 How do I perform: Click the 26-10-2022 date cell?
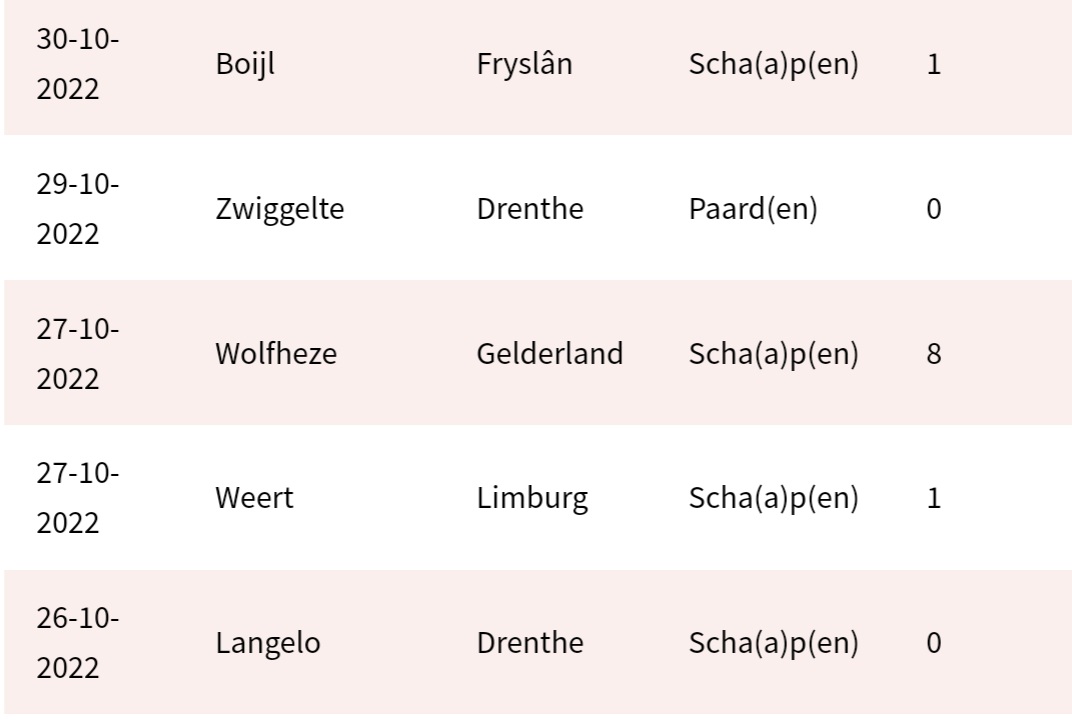coord(76,643)
